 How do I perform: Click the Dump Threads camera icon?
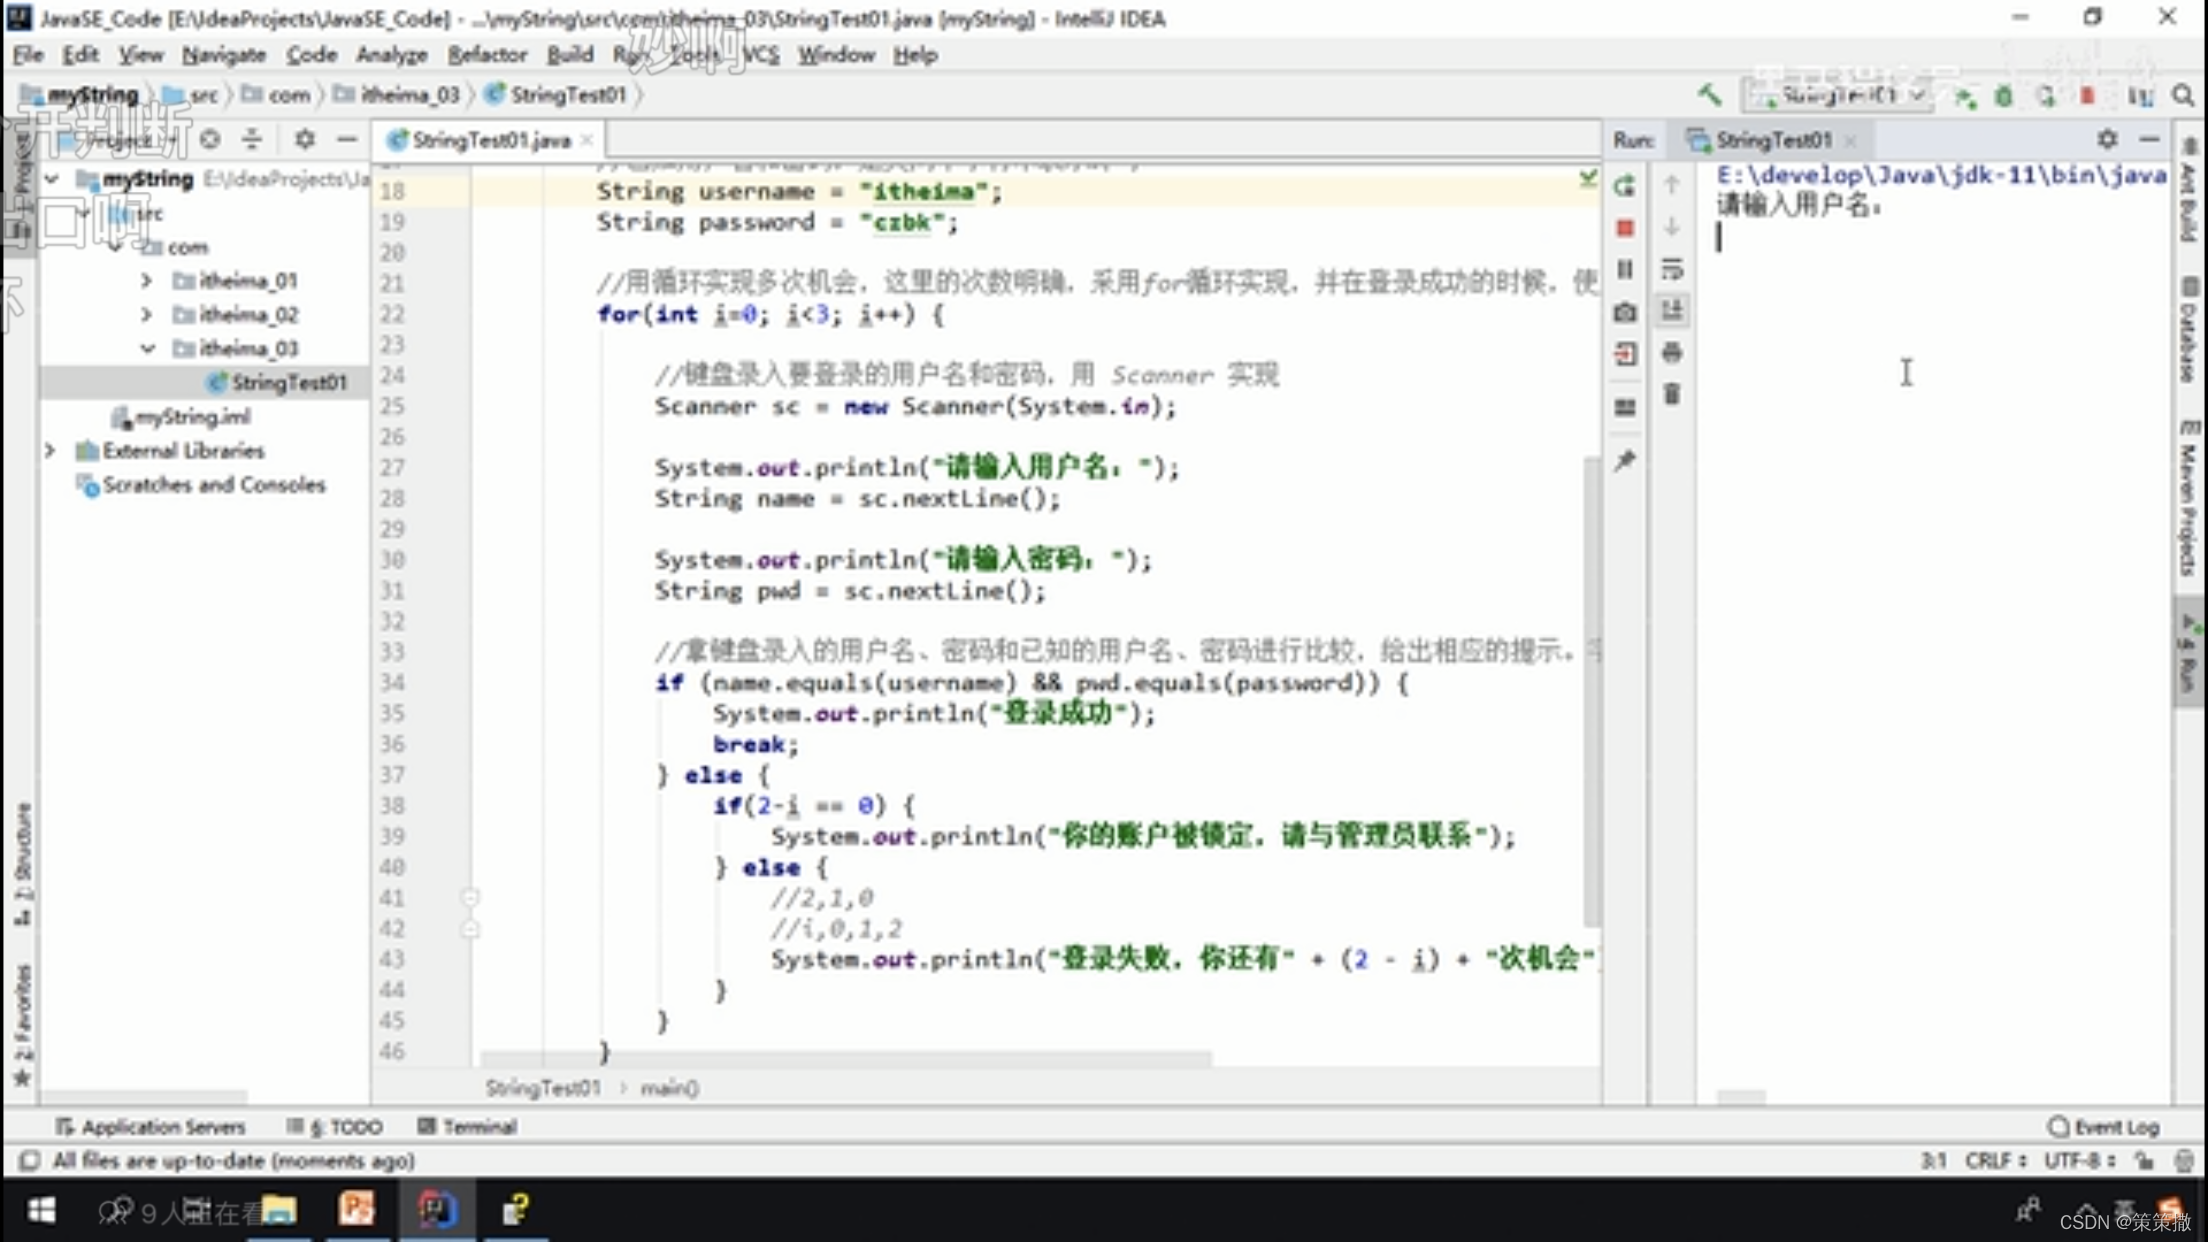pos(1625,312)
